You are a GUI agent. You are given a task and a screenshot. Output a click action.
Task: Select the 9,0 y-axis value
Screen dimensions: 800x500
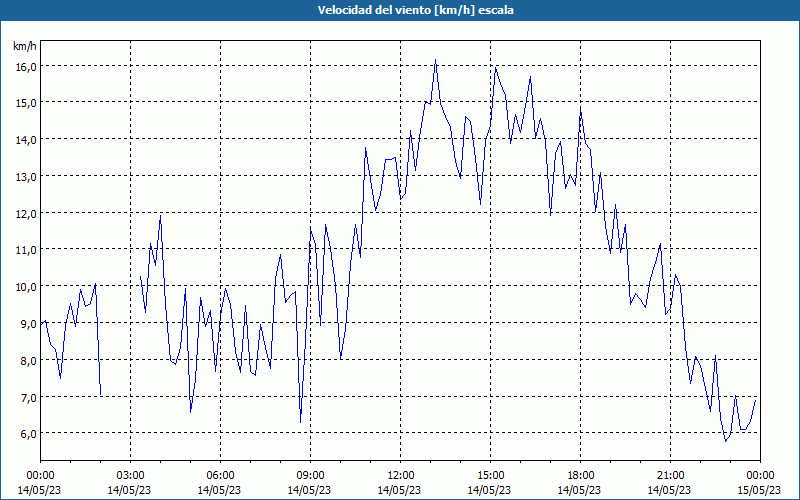[28, 323]
